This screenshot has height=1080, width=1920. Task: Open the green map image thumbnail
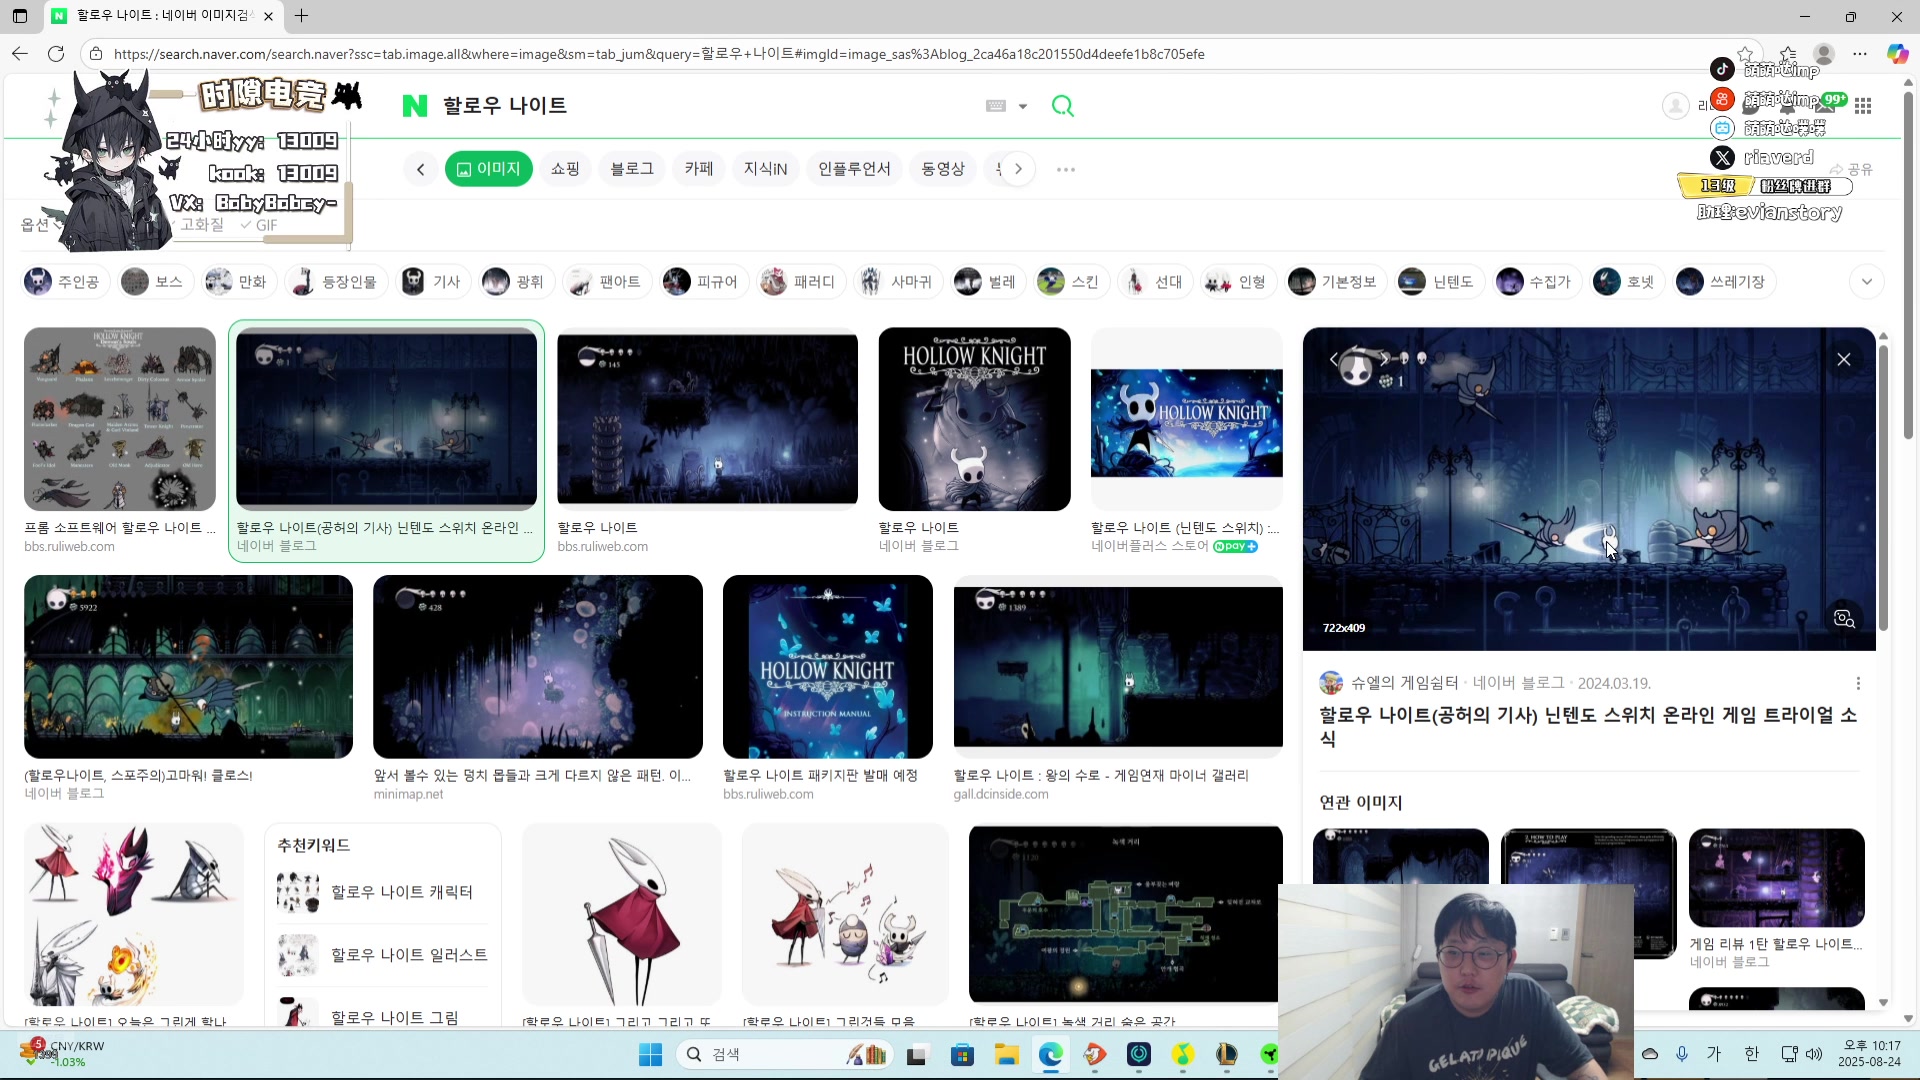(x=1125, y=913)
